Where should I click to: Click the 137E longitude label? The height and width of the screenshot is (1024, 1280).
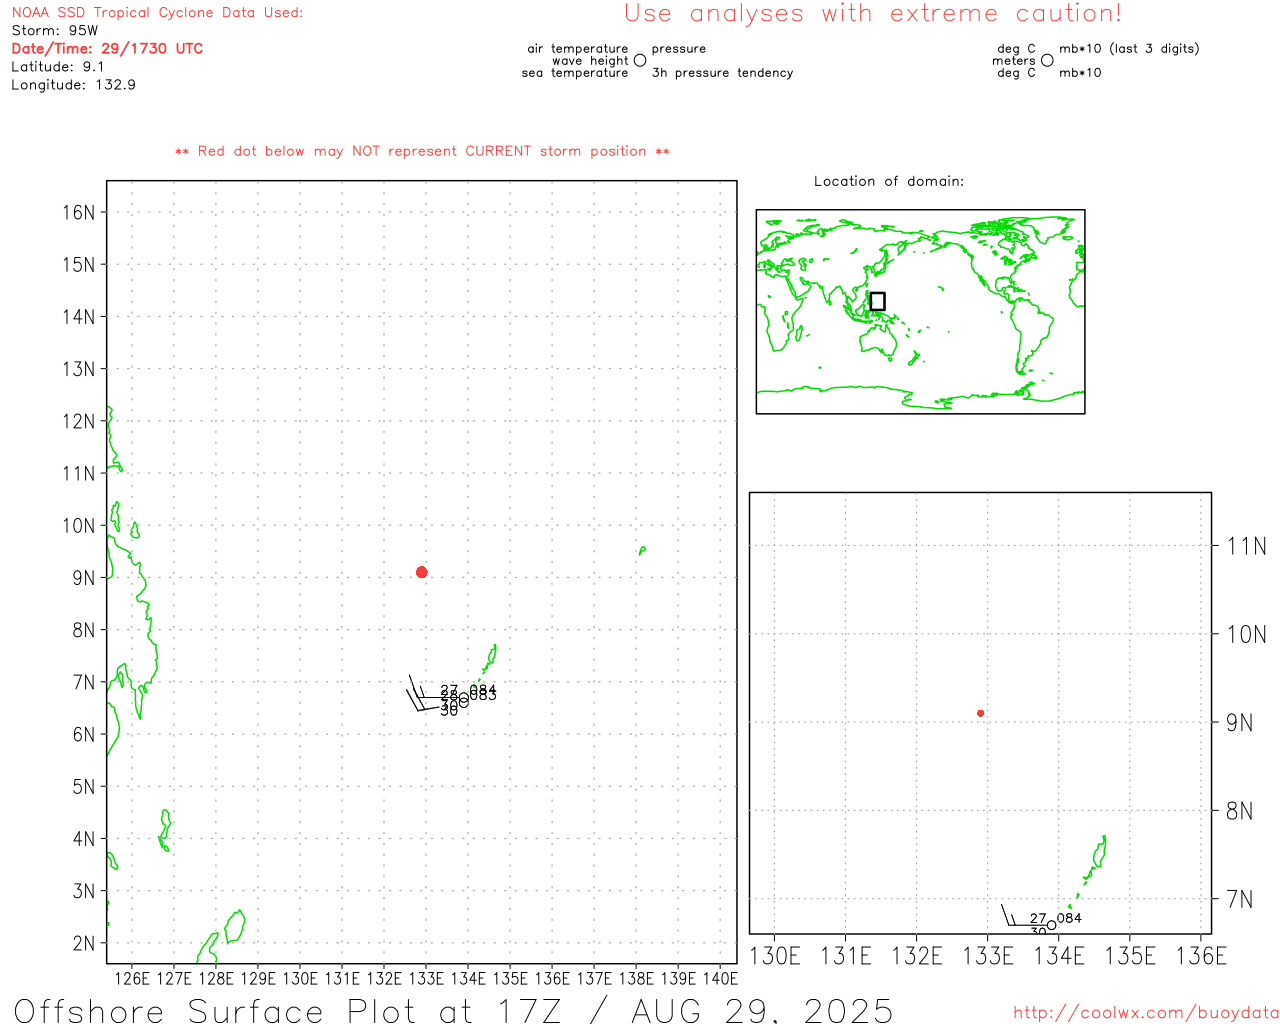pyautogui.click(x=594, y=979)
